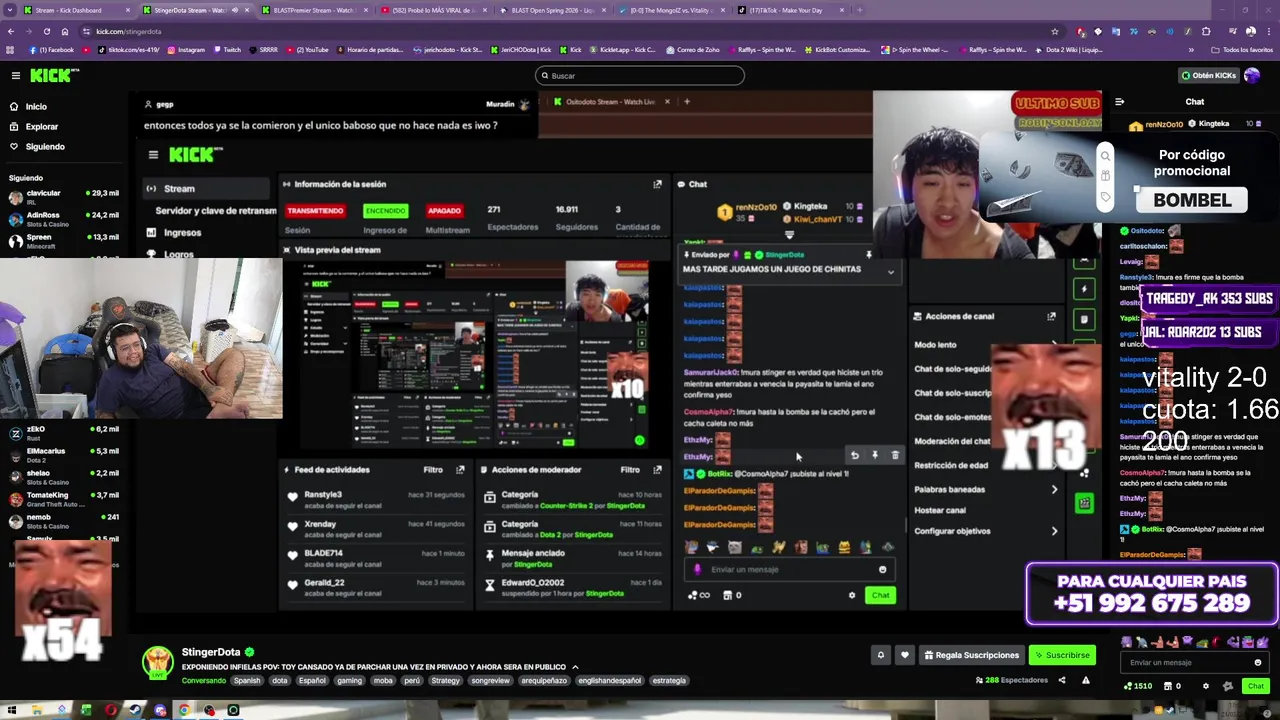Reload the page with browser refresh icon

click(x=46, y=31)
